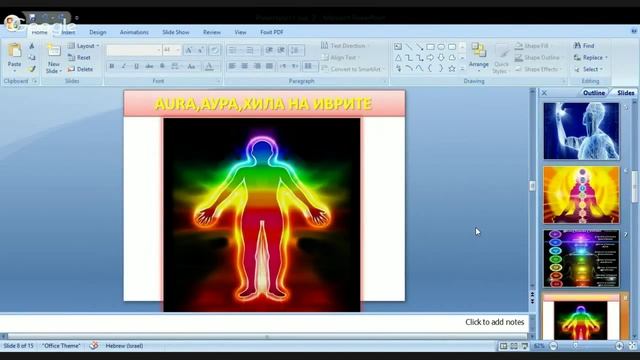The height and width of the screenshot is (360, 640).
Task: Toggle left-to-right text direction
Action: click(x=283, y=66)
